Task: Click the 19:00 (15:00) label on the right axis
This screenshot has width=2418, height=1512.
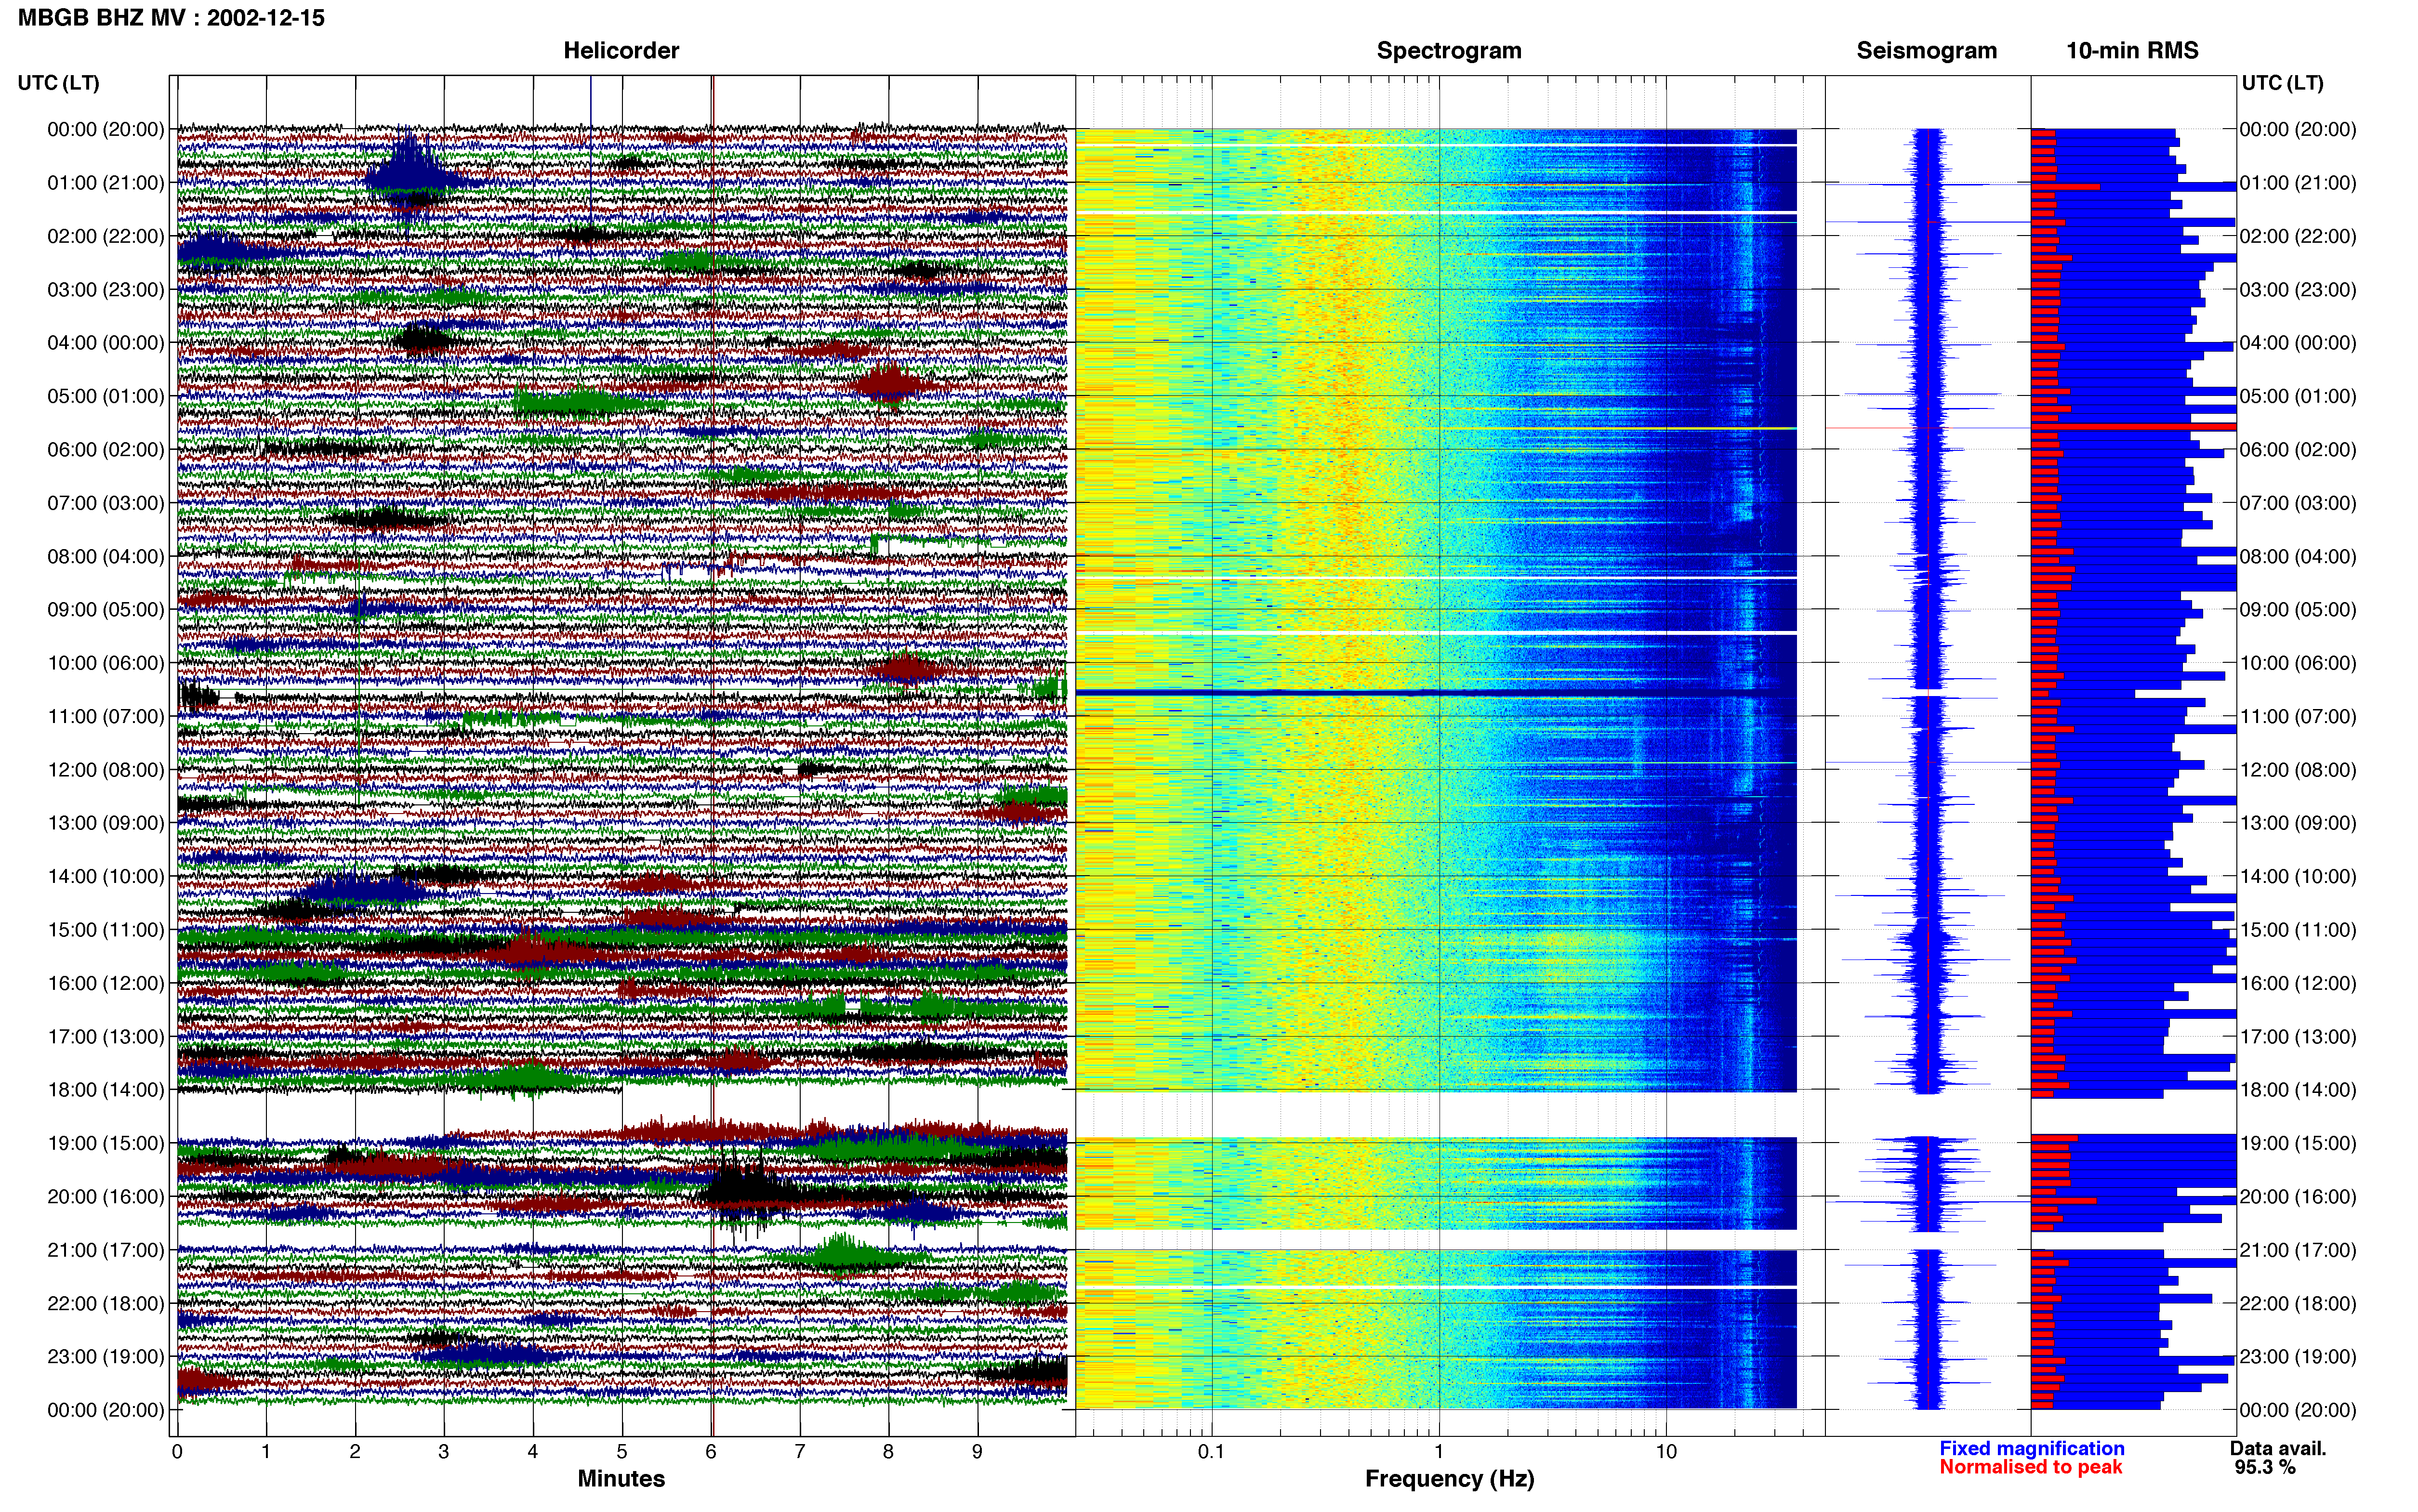Action: pyautogui.click(x=2298, y=1143)
